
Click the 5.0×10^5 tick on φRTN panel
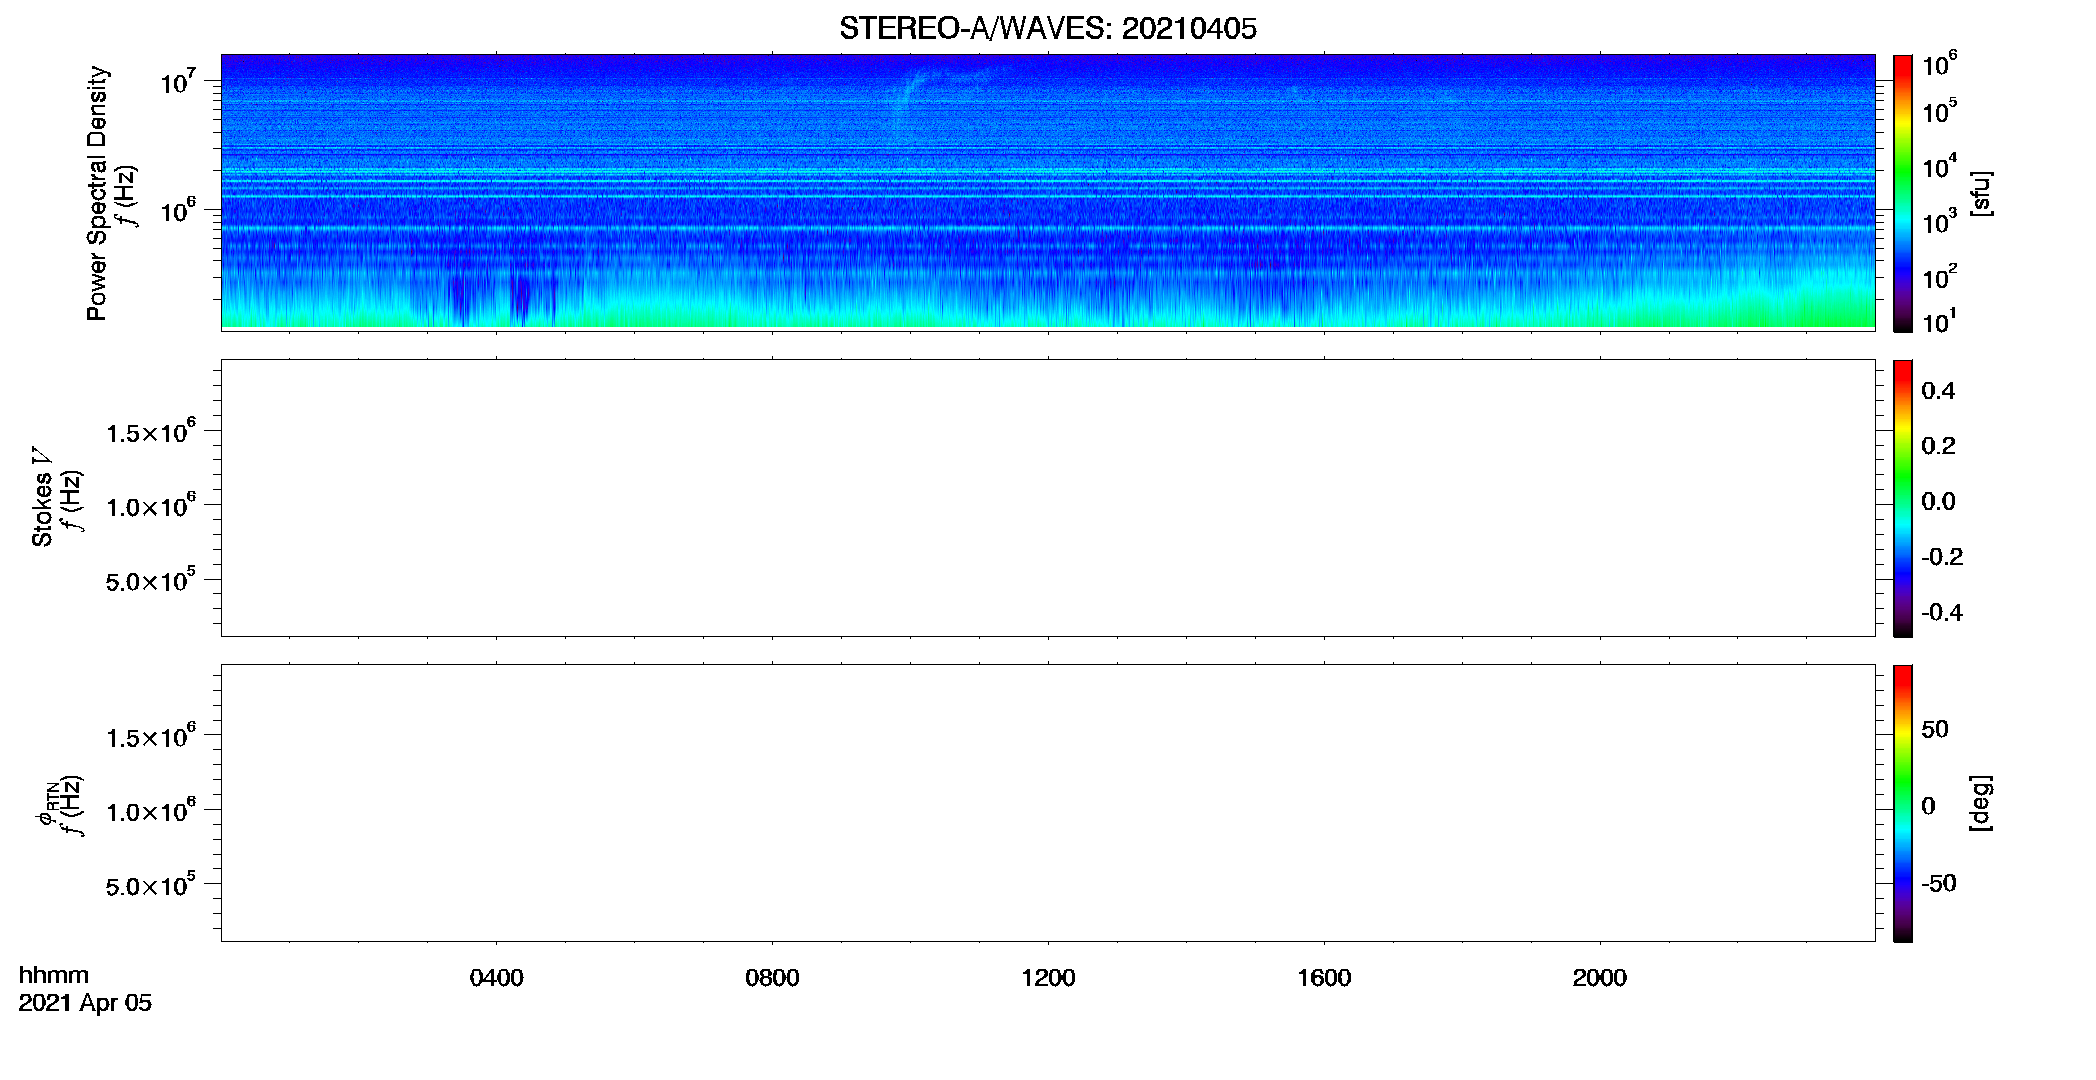pyautogui.click(x=151, y=885)
